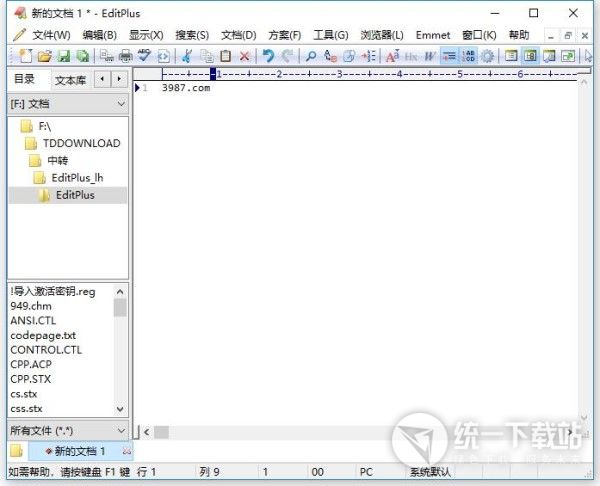Image resolution: width=600 pixels, height=486 pixels.
Task: Switch to the 文本库 tab
Action: tap(71, 79)
